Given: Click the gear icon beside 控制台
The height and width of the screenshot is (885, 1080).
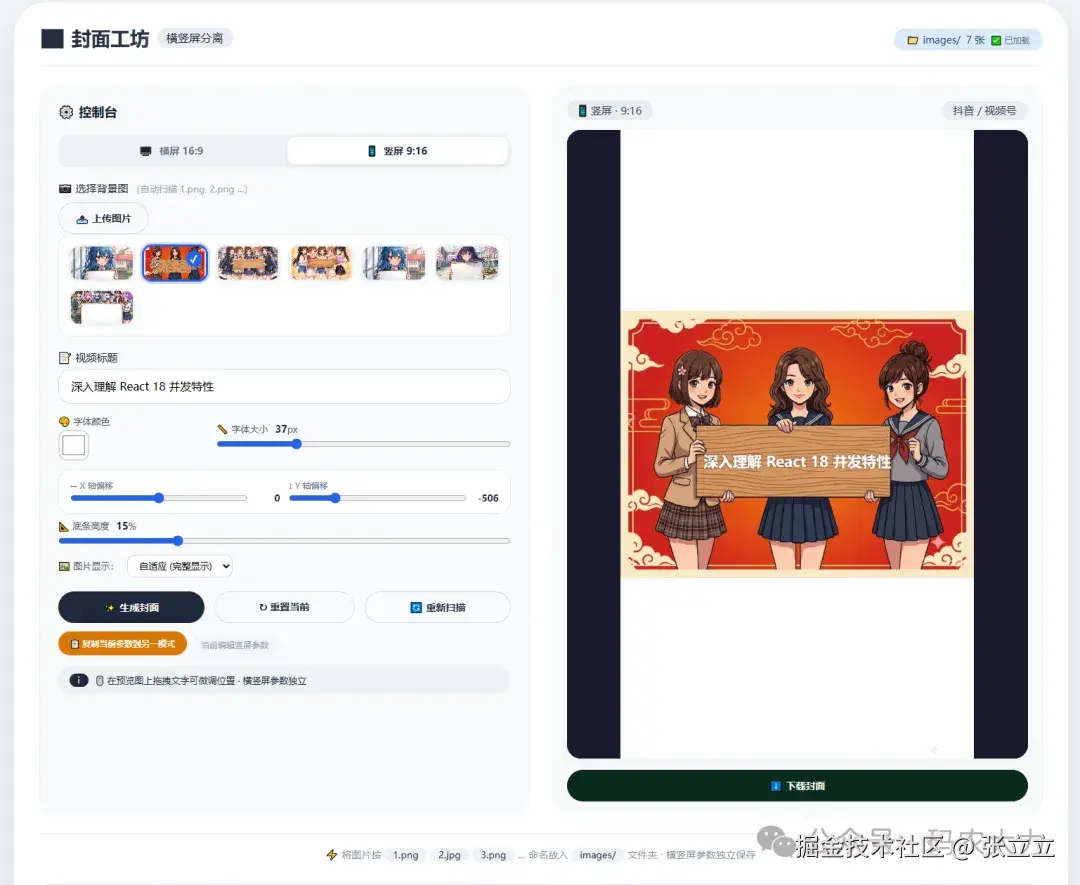Looking at the screenshot, I should coord(66,112).
